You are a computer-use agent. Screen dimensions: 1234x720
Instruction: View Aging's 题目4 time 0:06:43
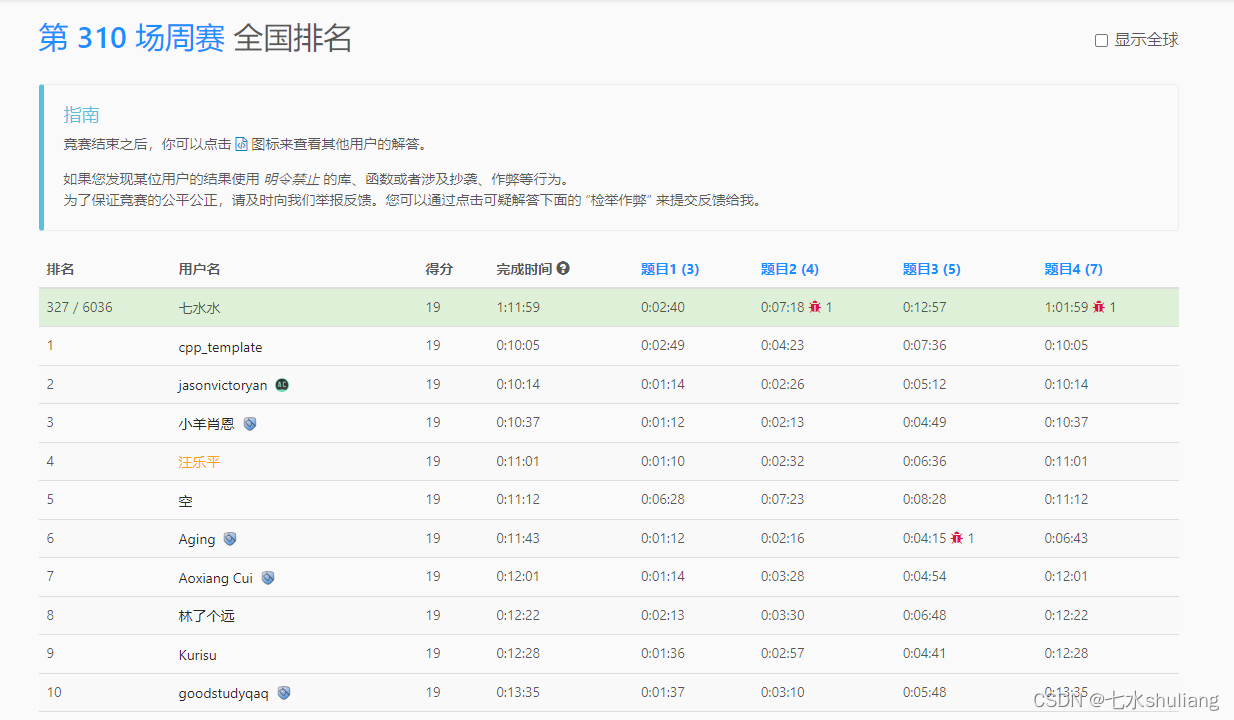[x=1067, y=538]
